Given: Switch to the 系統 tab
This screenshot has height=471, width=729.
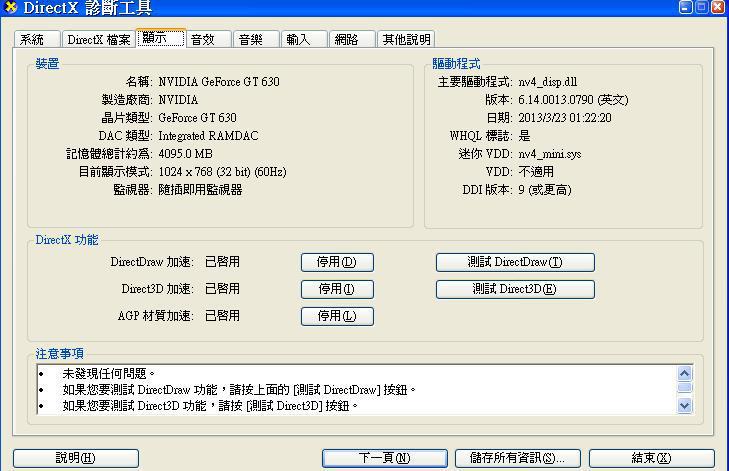Looking at the screenshot, I should click(37, 40).
